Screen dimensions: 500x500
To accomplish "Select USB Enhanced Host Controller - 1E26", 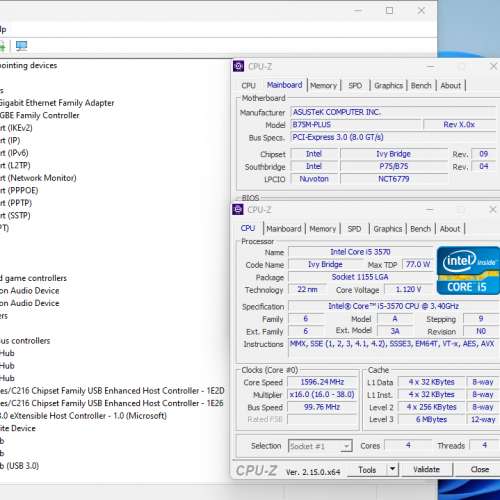I will pyautogui.click(x=112, y=403).
